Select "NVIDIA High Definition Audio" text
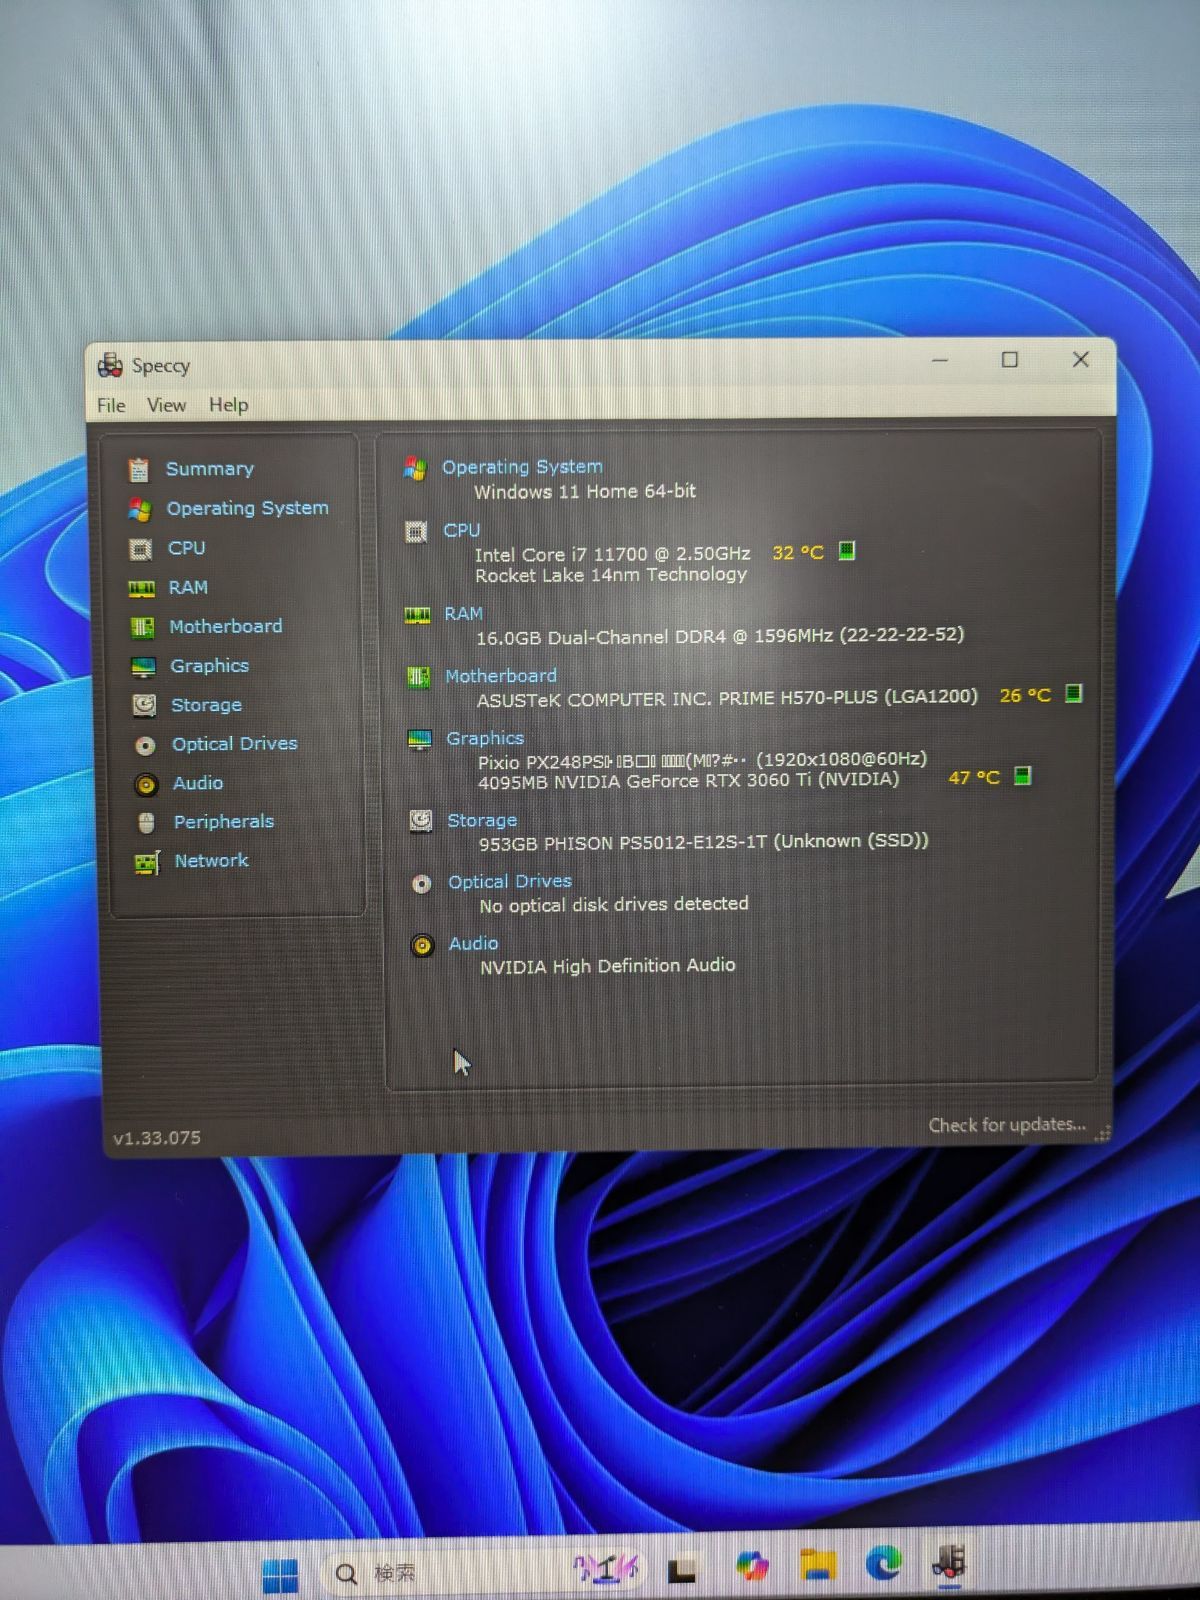 tap(608, 966)
